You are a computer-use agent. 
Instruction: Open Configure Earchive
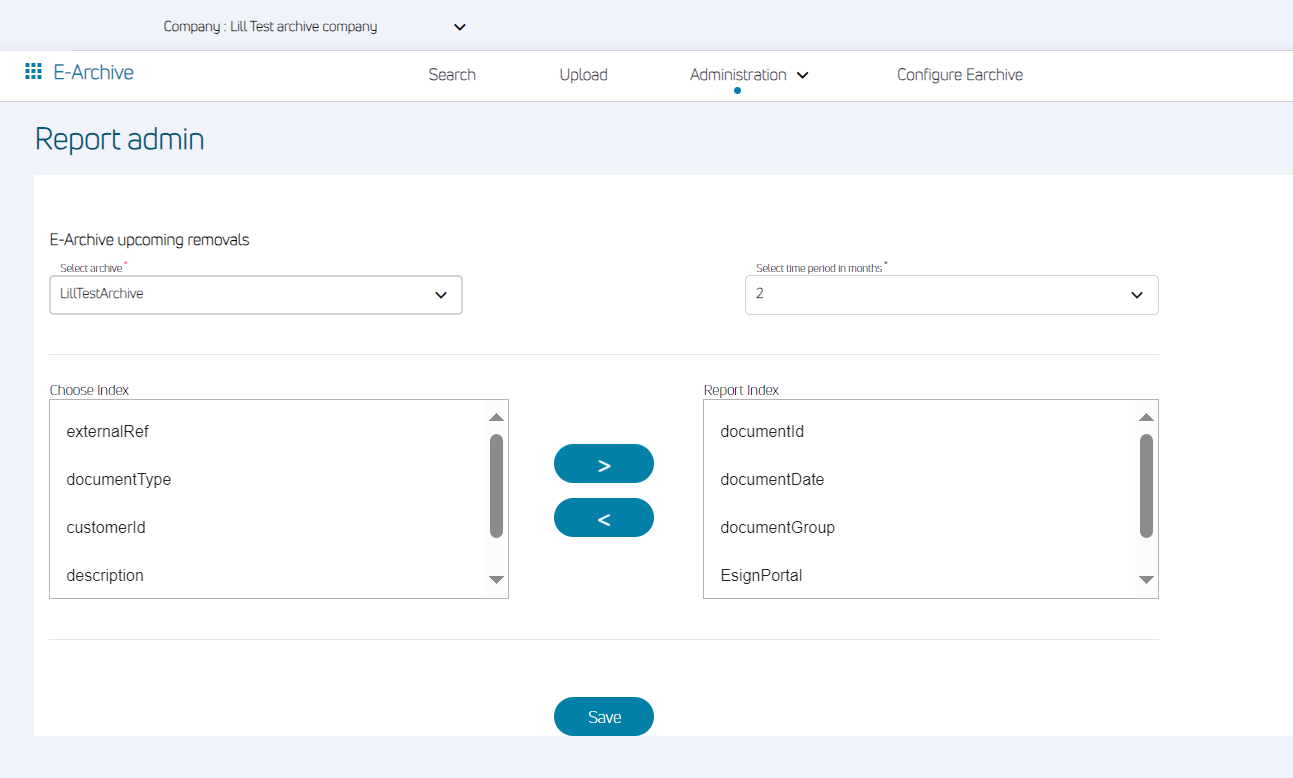coord(959,75)
